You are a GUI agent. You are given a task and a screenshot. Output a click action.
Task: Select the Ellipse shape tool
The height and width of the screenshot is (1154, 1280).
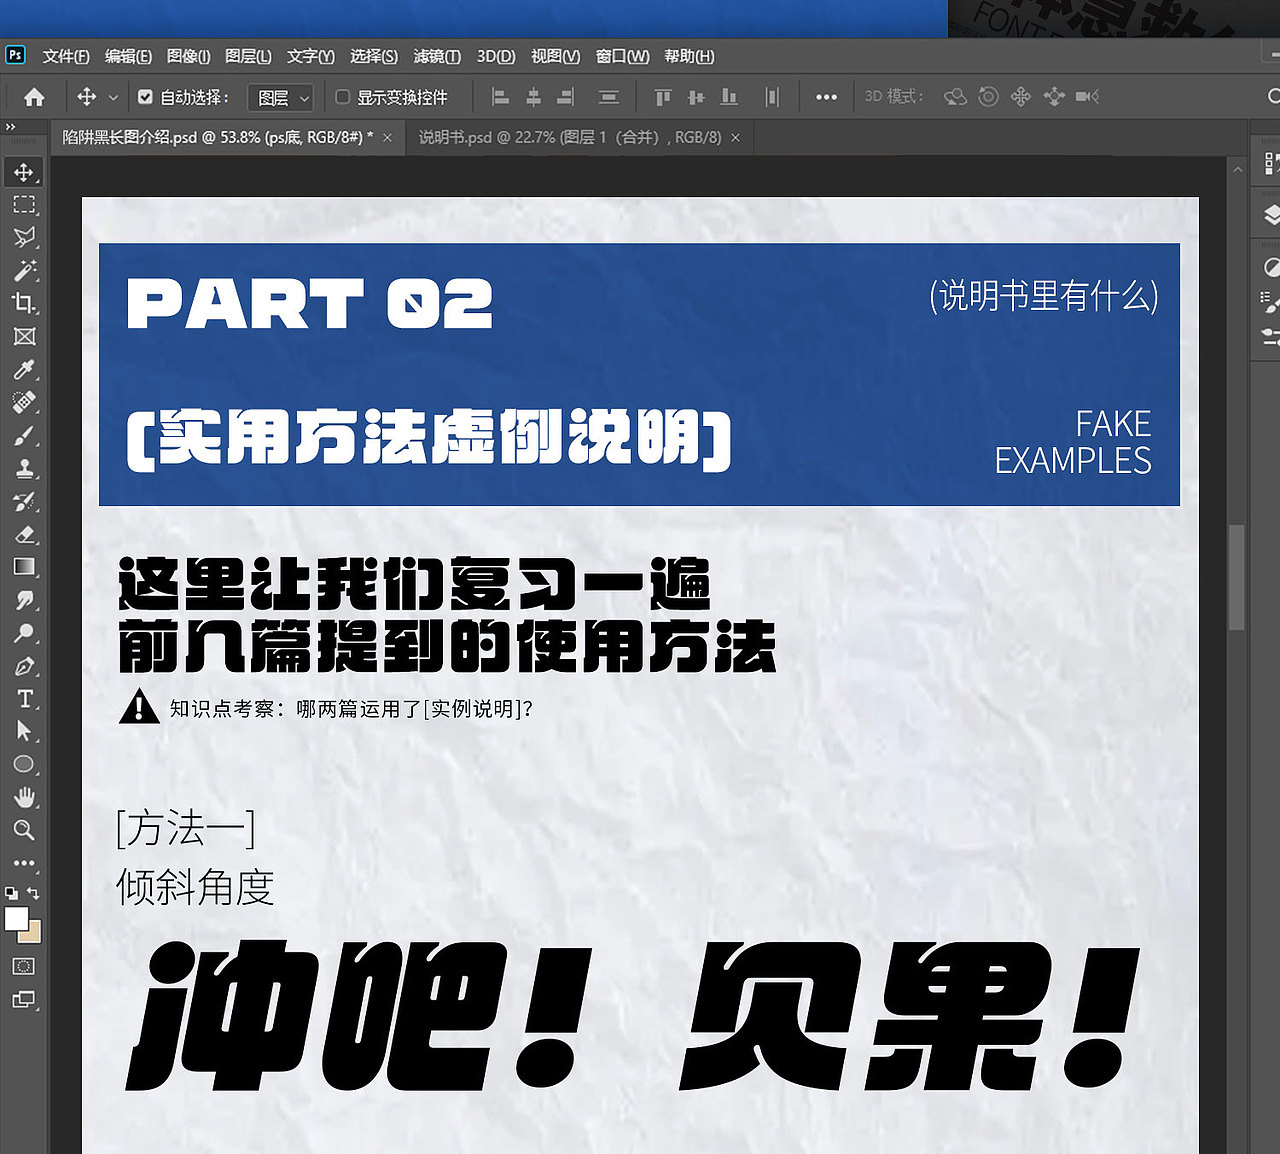pyautogui.click(x=24, y=764)
